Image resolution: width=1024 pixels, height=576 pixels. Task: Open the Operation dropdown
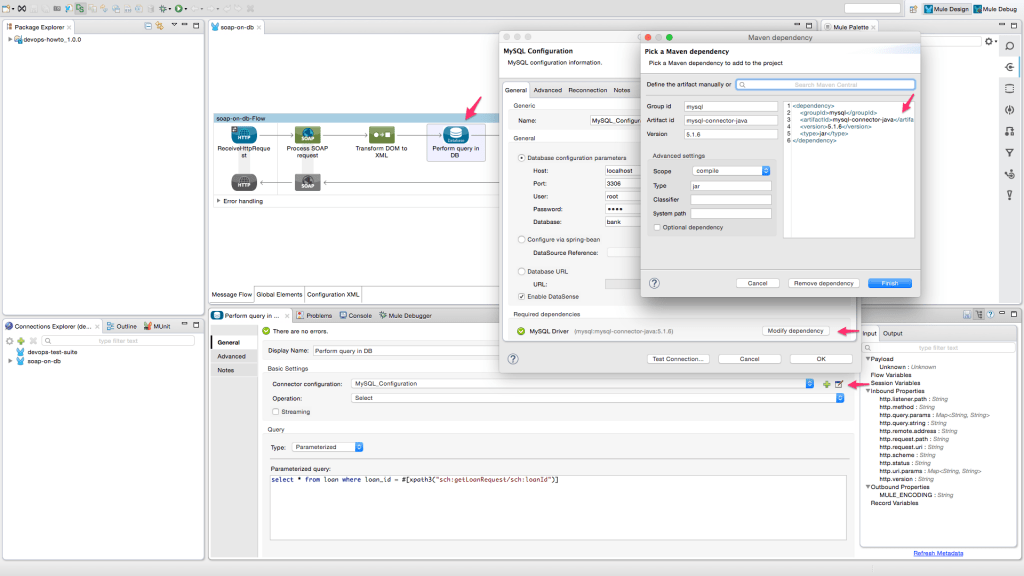(x=838, y=396)
